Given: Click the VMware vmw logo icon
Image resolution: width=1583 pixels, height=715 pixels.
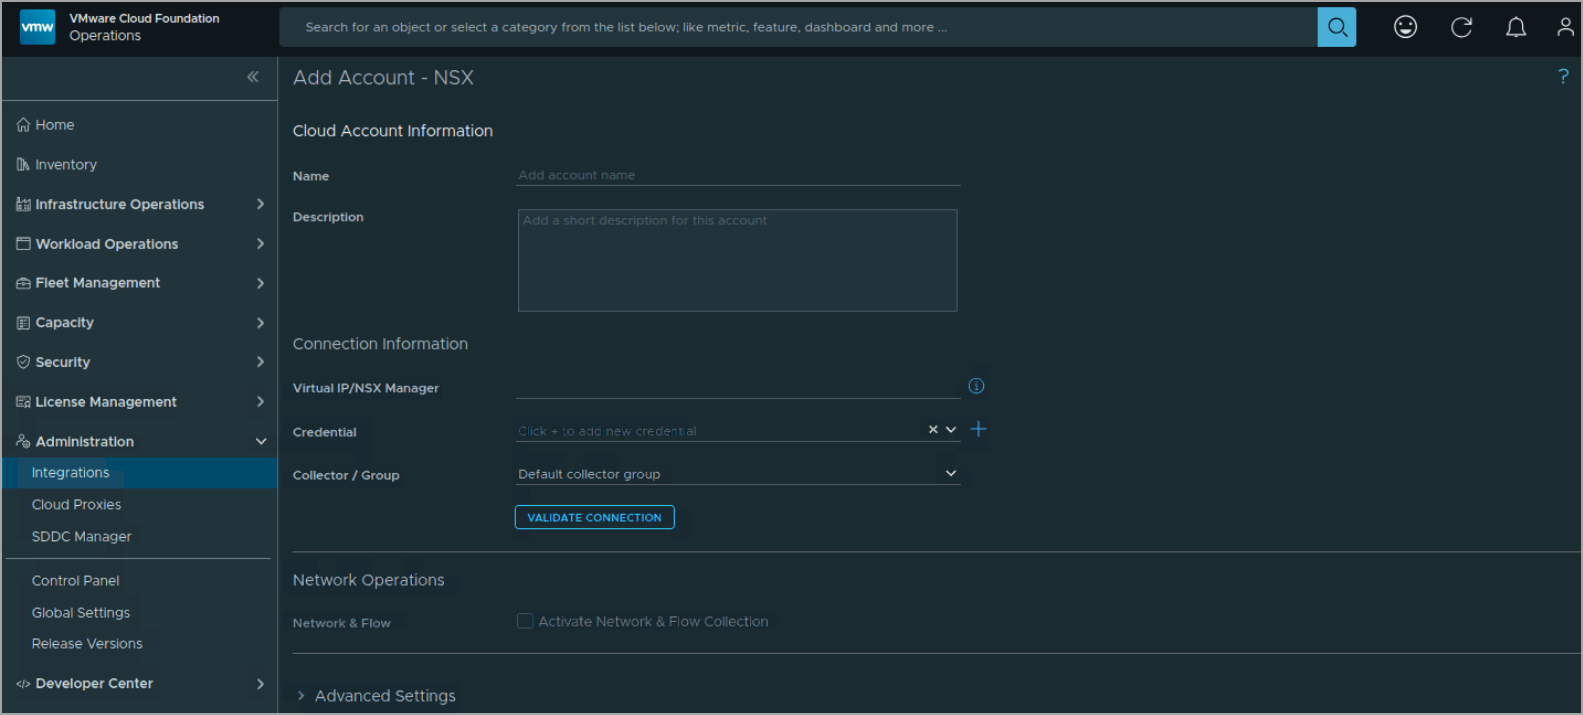Looking at the screenshot, I should pos(38,27).
